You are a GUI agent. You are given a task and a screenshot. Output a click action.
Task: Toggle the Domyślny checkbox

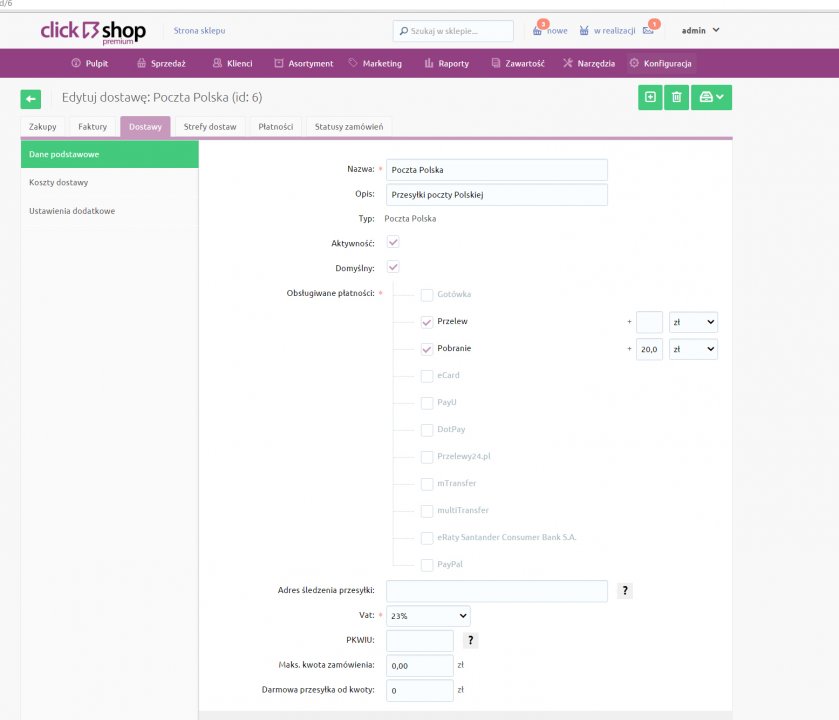click(x=393, y=267)
